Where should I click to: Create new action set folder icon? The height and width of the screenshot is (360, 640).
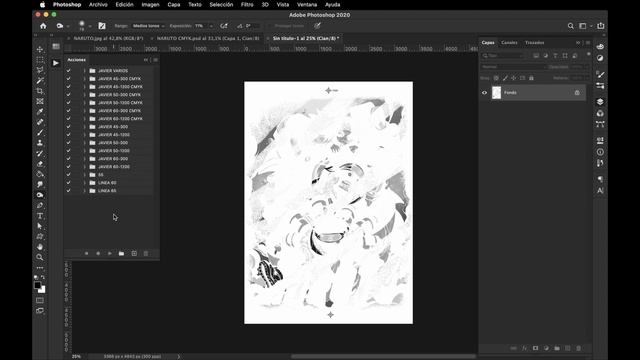[121, 253]
